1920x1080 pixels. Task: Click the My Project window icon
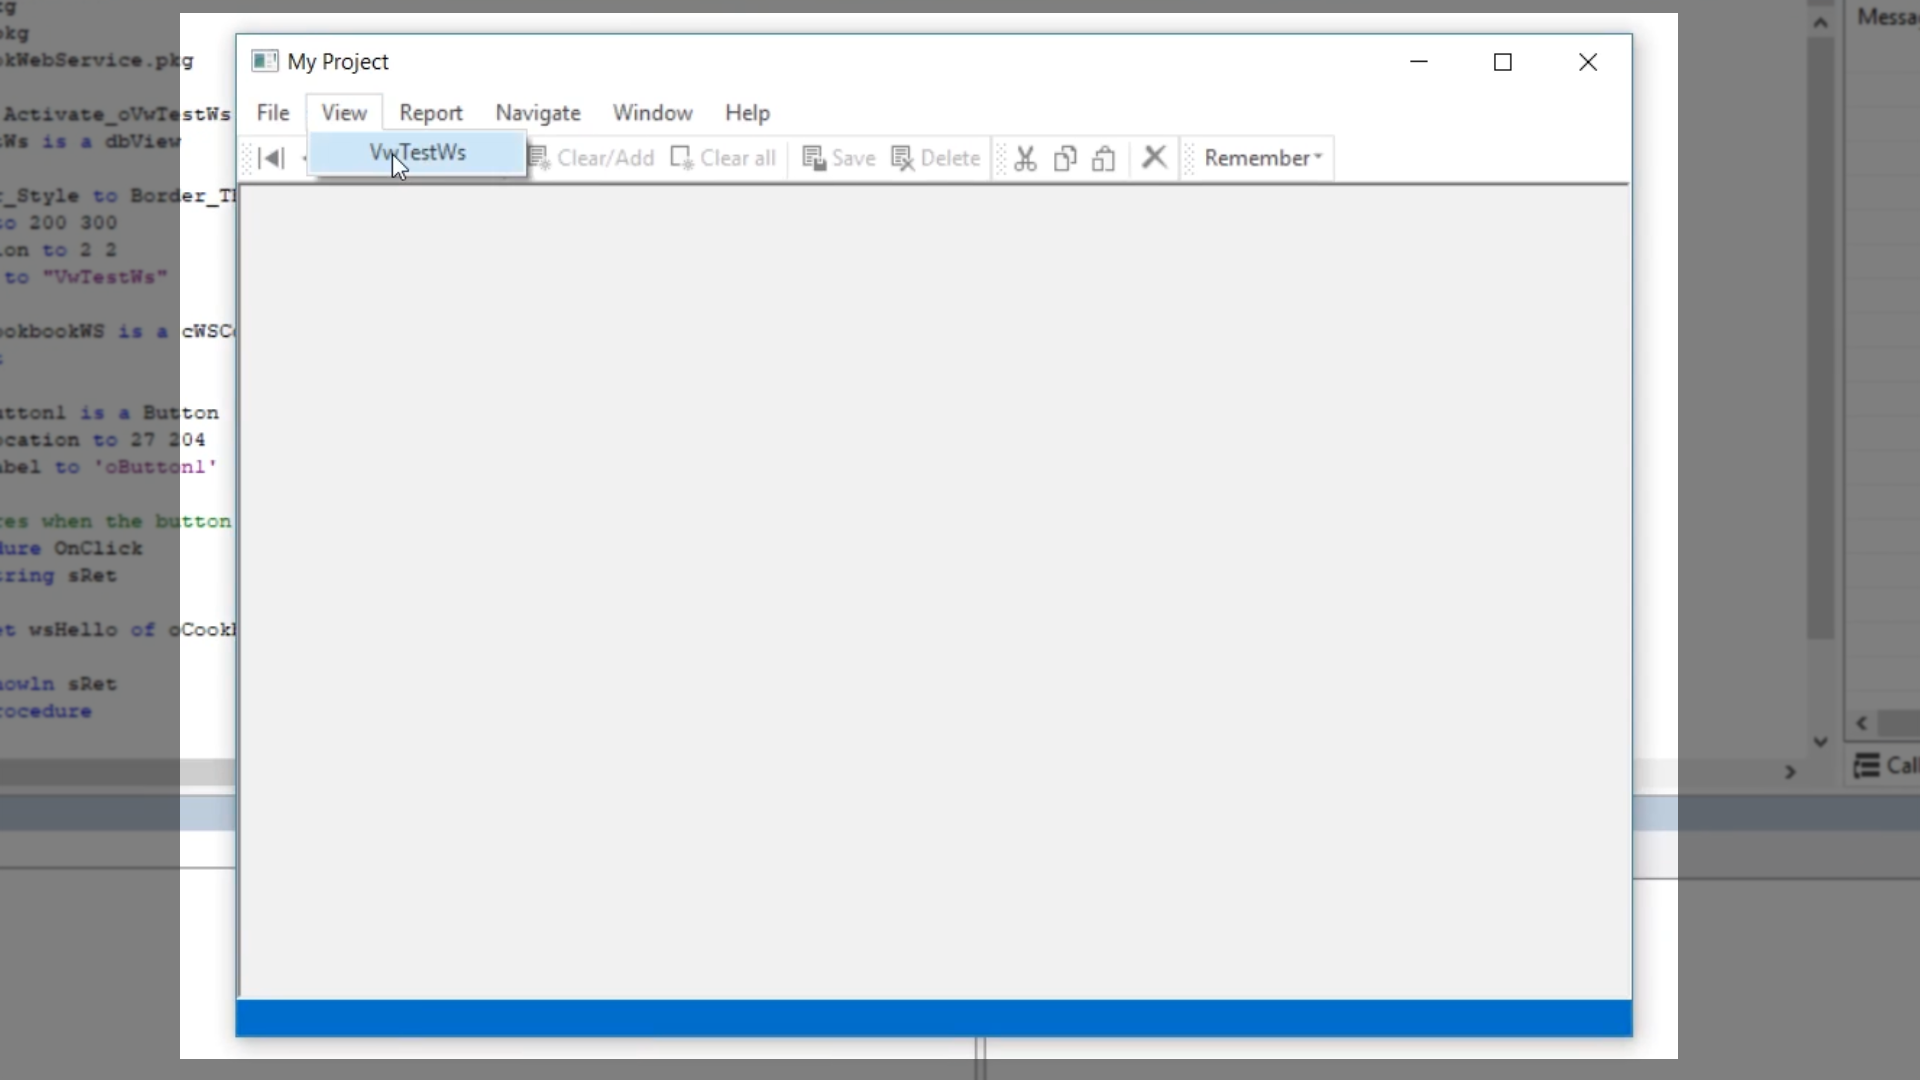[265, 61]
